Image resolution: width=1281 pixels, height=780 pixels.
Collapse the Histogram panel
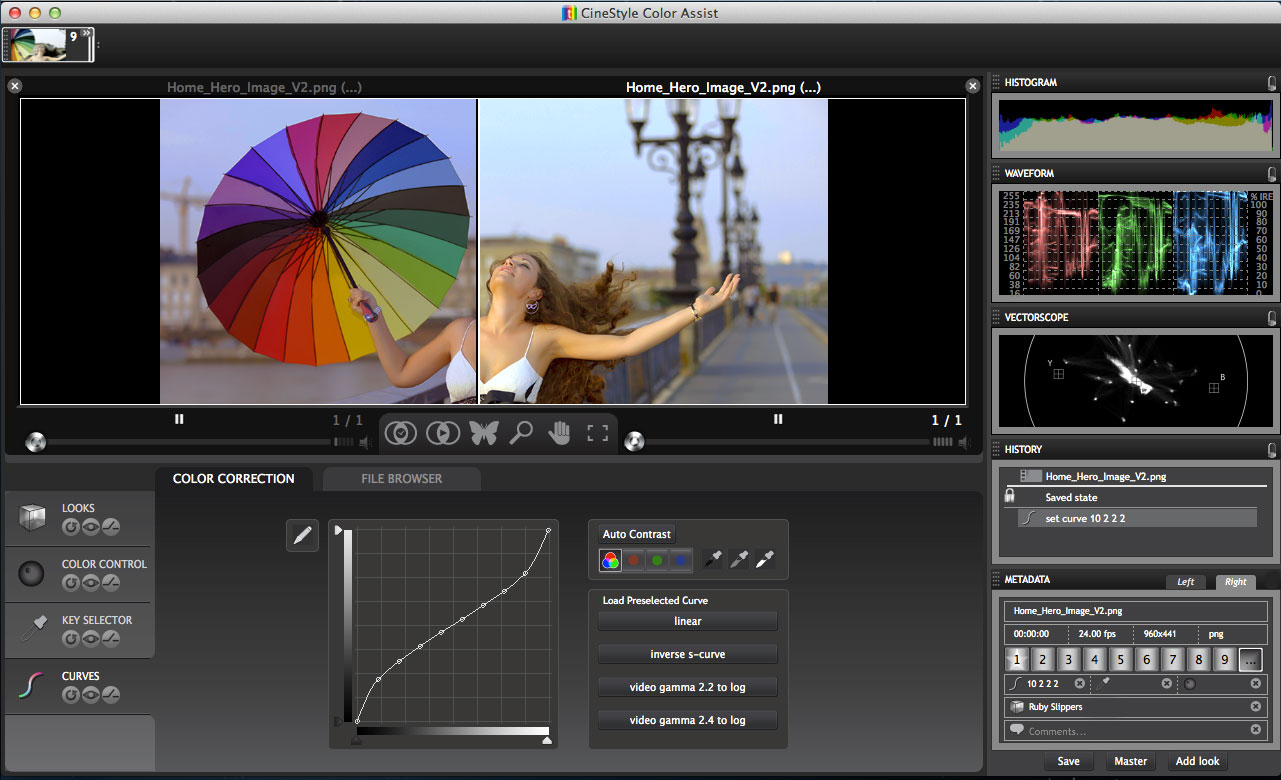(1271, 83)
